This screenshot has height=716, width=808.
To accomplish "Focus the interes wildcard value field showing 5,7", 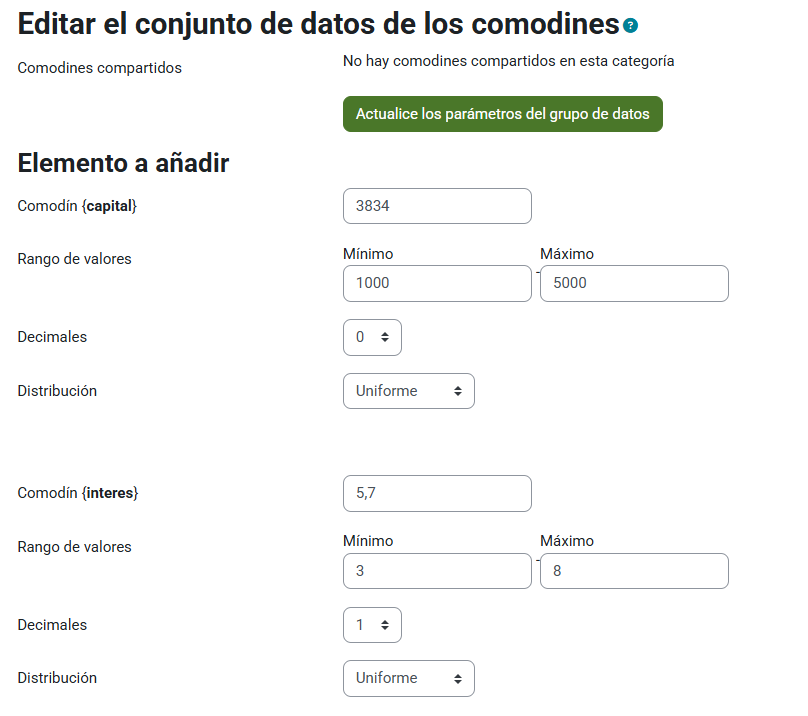I will (437, 493).
